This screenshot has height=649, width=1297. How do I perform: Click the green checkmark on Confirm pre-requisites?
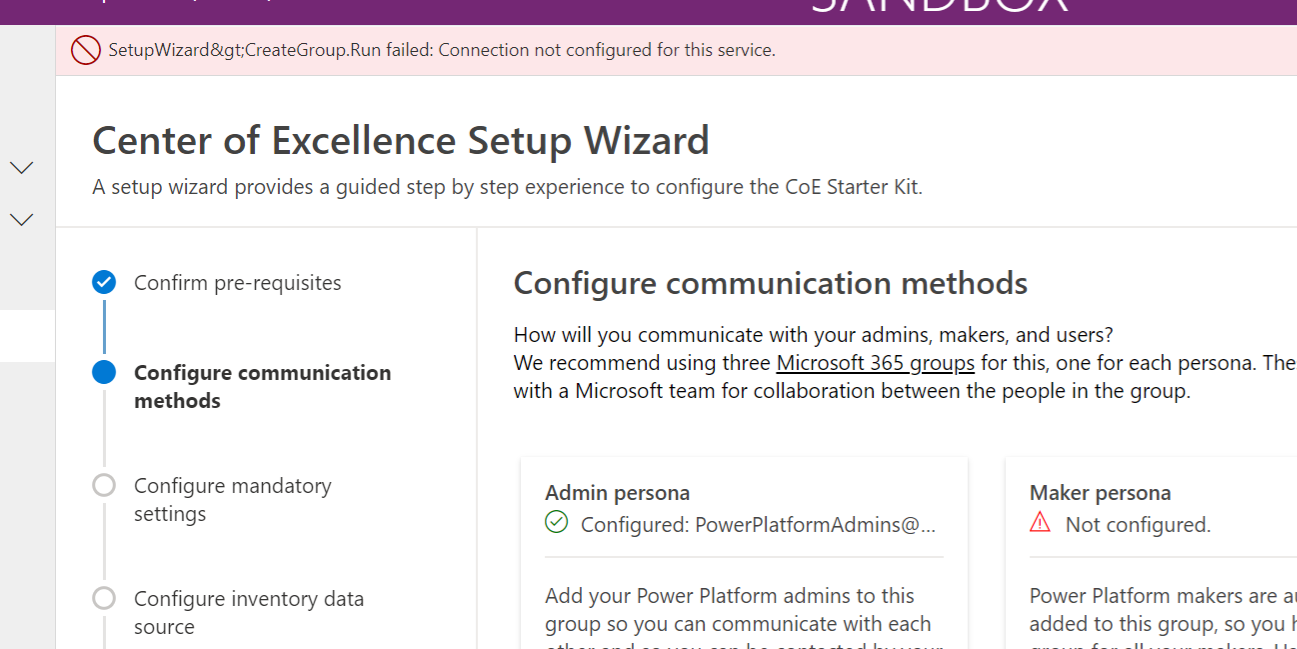tap(104, 282)
